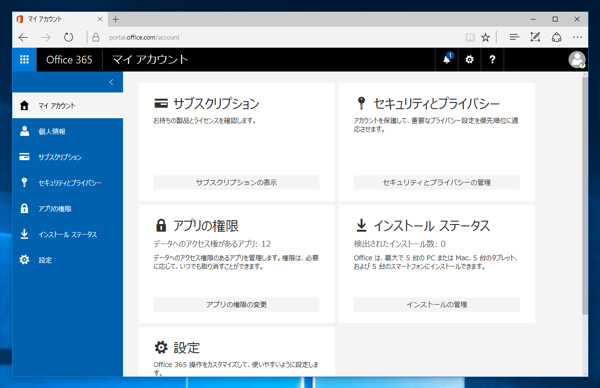The image size is (600, 388).
Task: Click the インストール ステータス card heading
Action: pyautogui.click(x=432, y=226)
